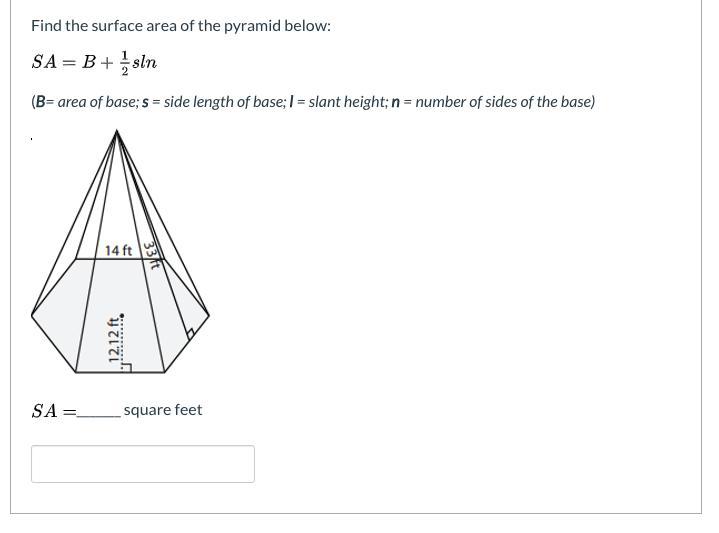Click the right-angle marker on slant height
Viewport: 719px width, 533px height.
[x=190, y=333]
